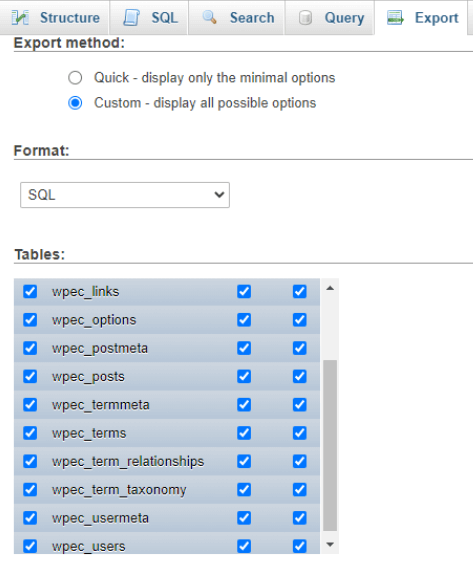Toggle middle-column checkbox for wpec_links
The width and height of the screenshot is (473, 565).
[x=244, y=291]
